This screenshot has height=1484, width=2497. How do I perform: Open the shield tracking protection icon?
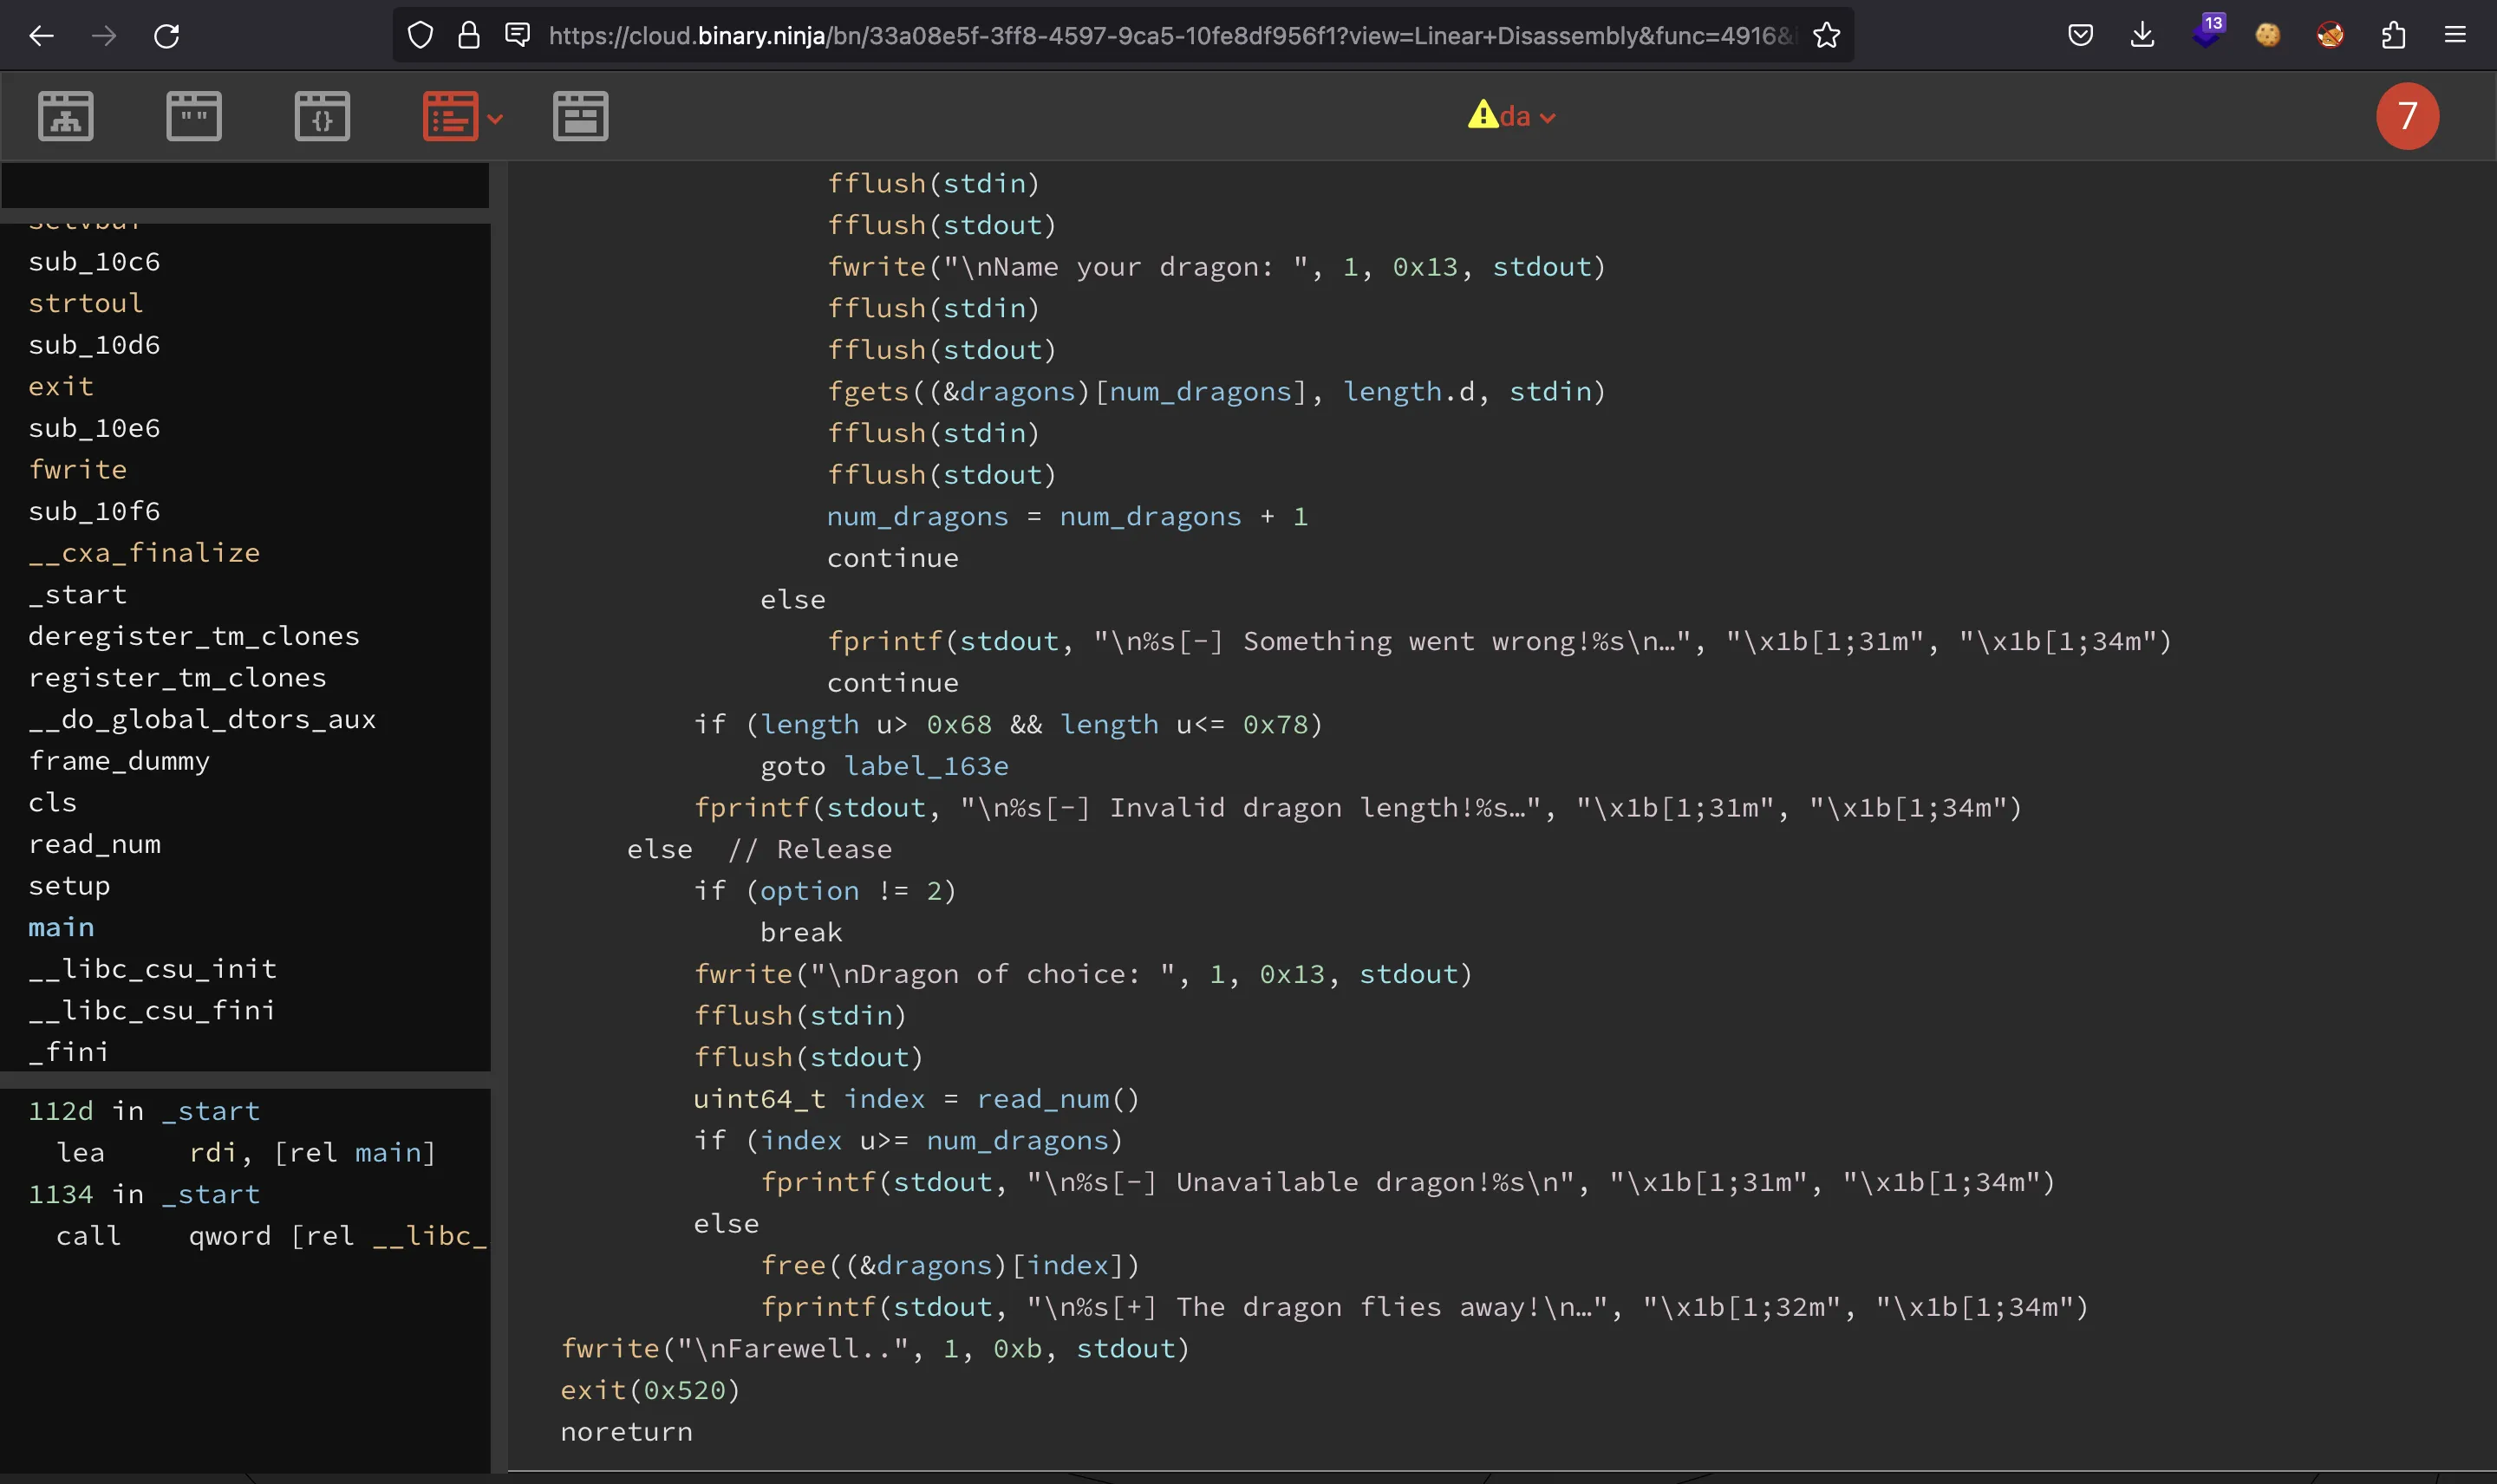pyautogui.click(x=421, y=36)
